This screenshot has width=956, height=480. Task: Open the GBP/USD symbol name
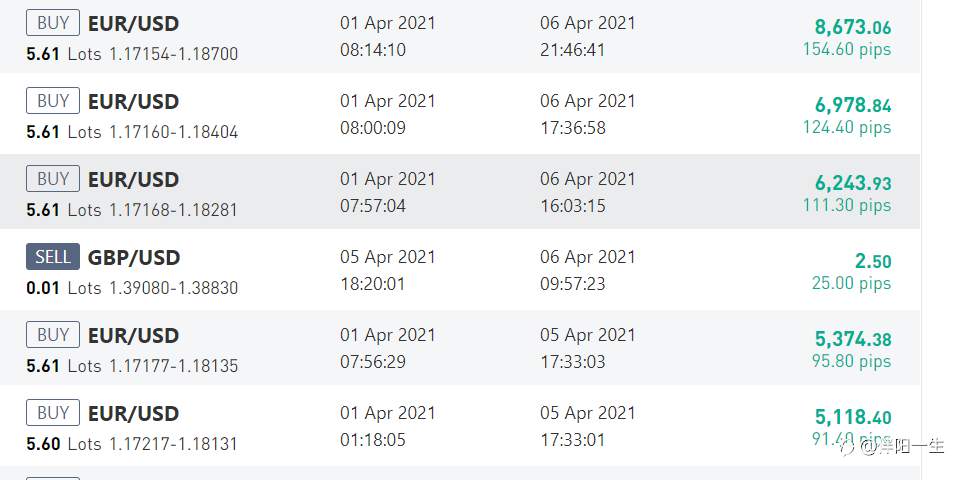(x=134, y=257)
